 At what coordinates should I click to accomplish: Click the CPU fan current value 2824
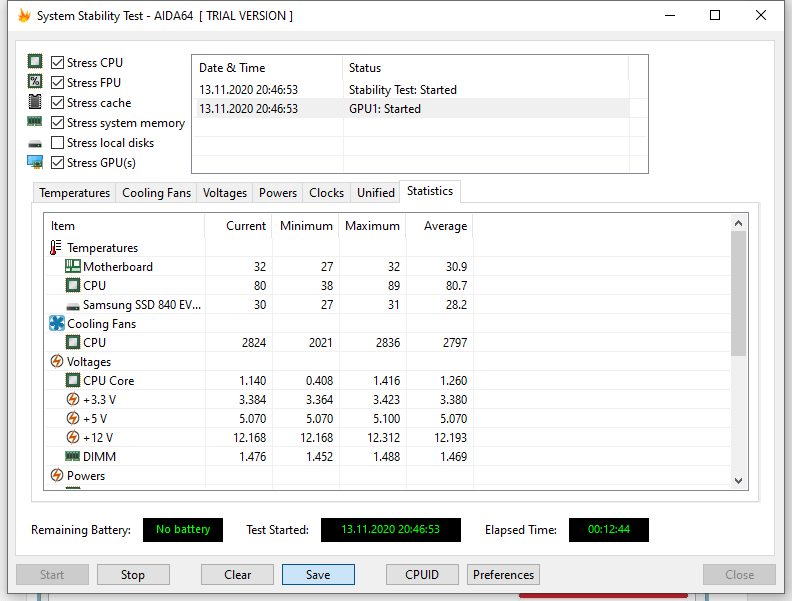click(254, 343)
